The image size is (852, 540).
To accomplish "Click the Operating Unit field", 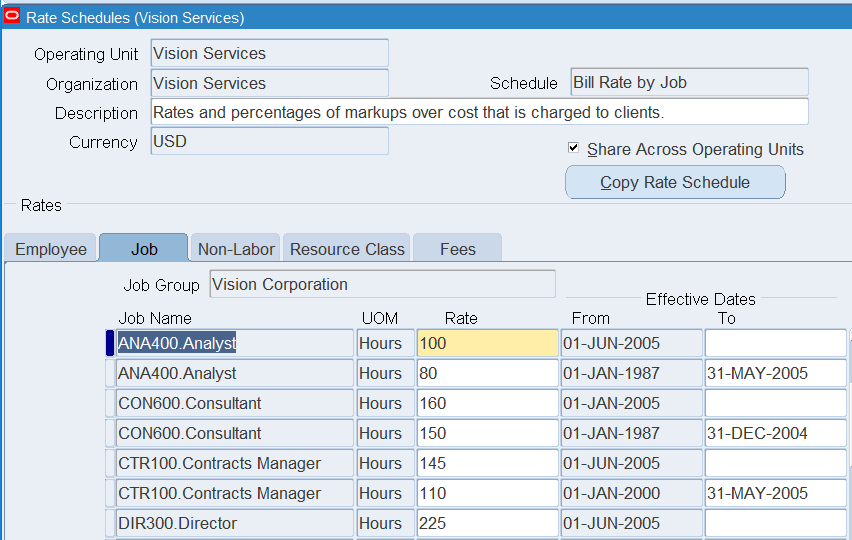I will (270, 53).
